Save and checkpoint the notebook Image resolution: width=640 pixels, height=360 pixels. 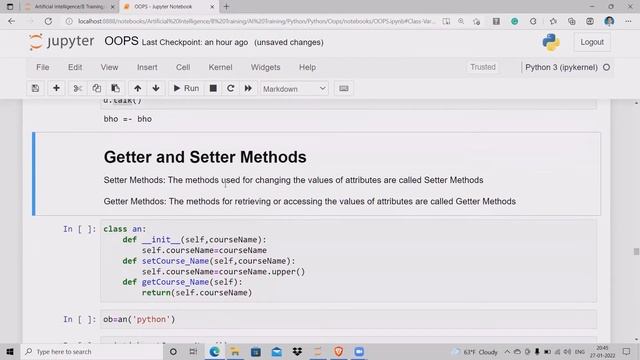point(36,88)
